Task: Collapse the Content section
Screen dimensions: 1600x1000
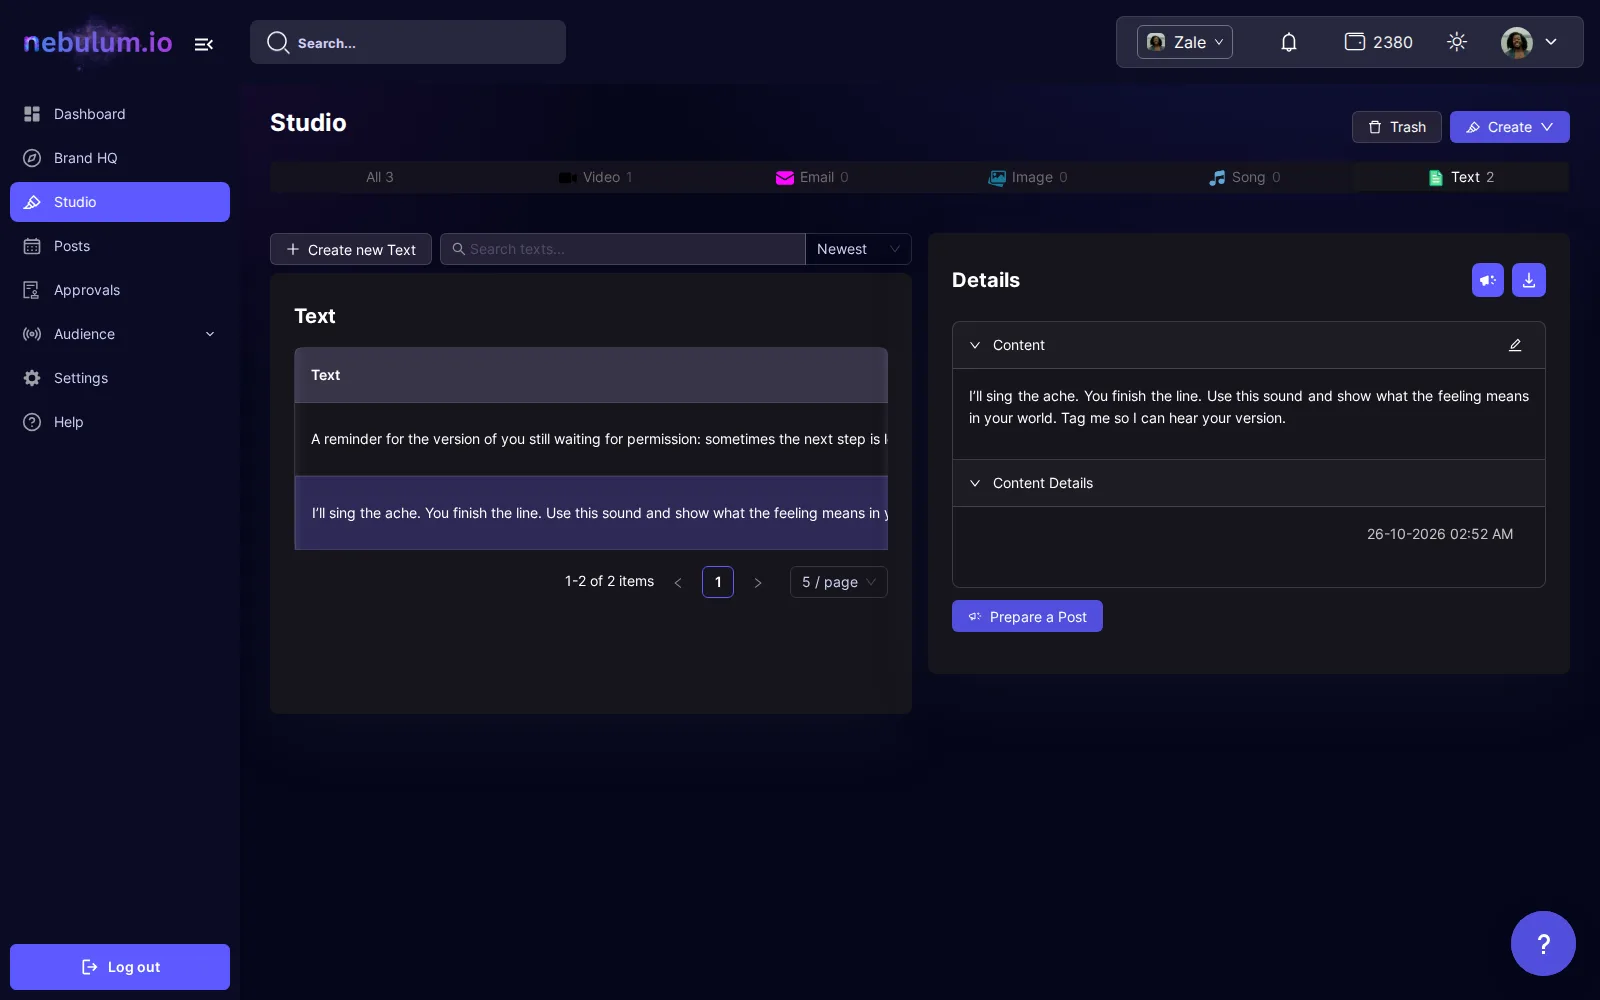Action: pyautogui.click(x=975, y=345)
